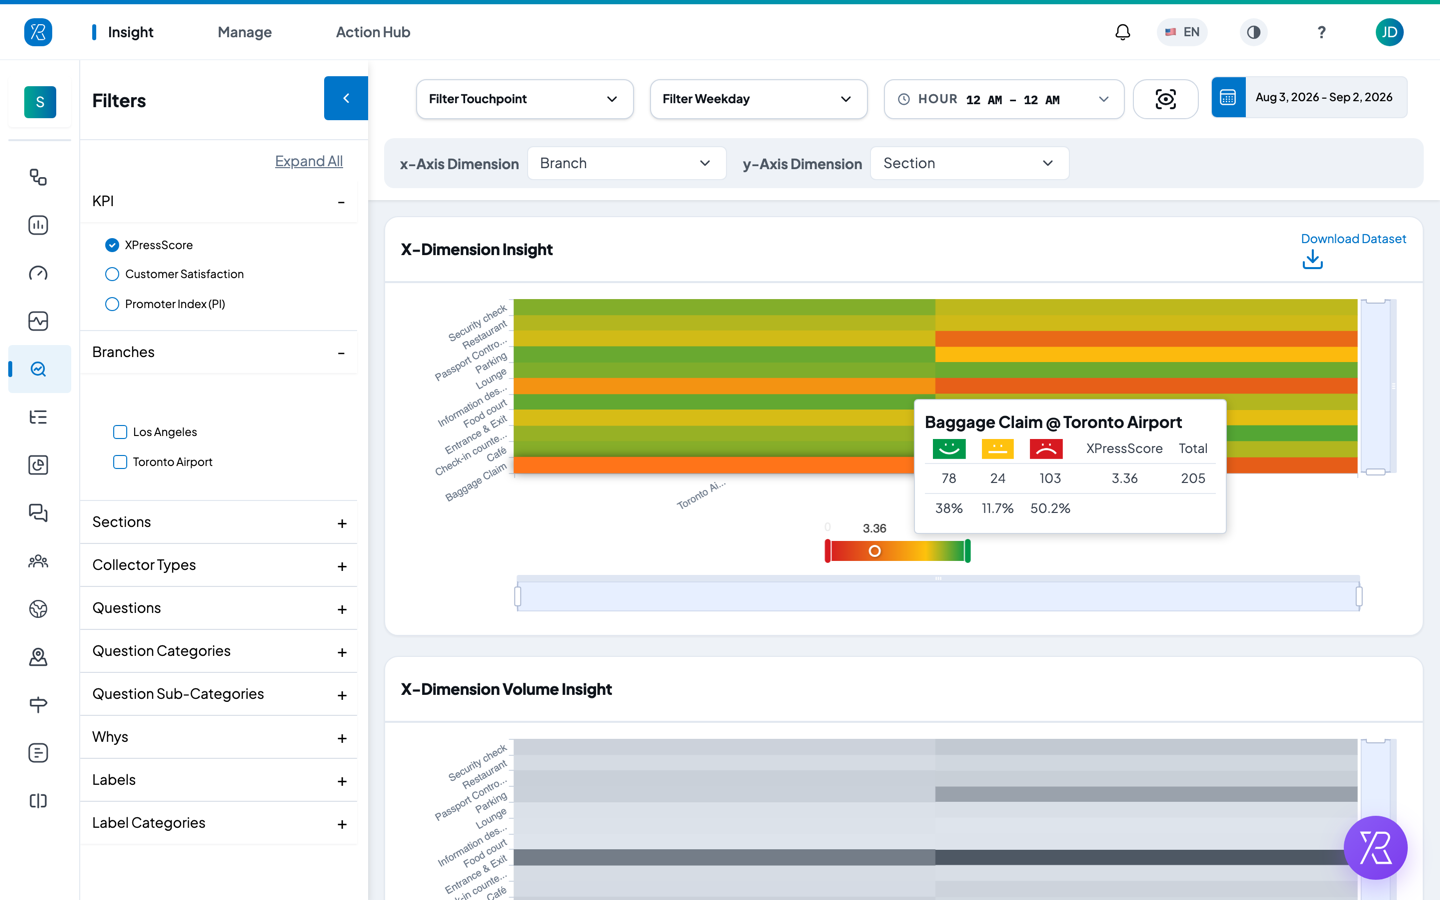The image size is (1440, 900).
Task: Select the XPressScore KPI radio button
Action: click(x=112, y=245)
